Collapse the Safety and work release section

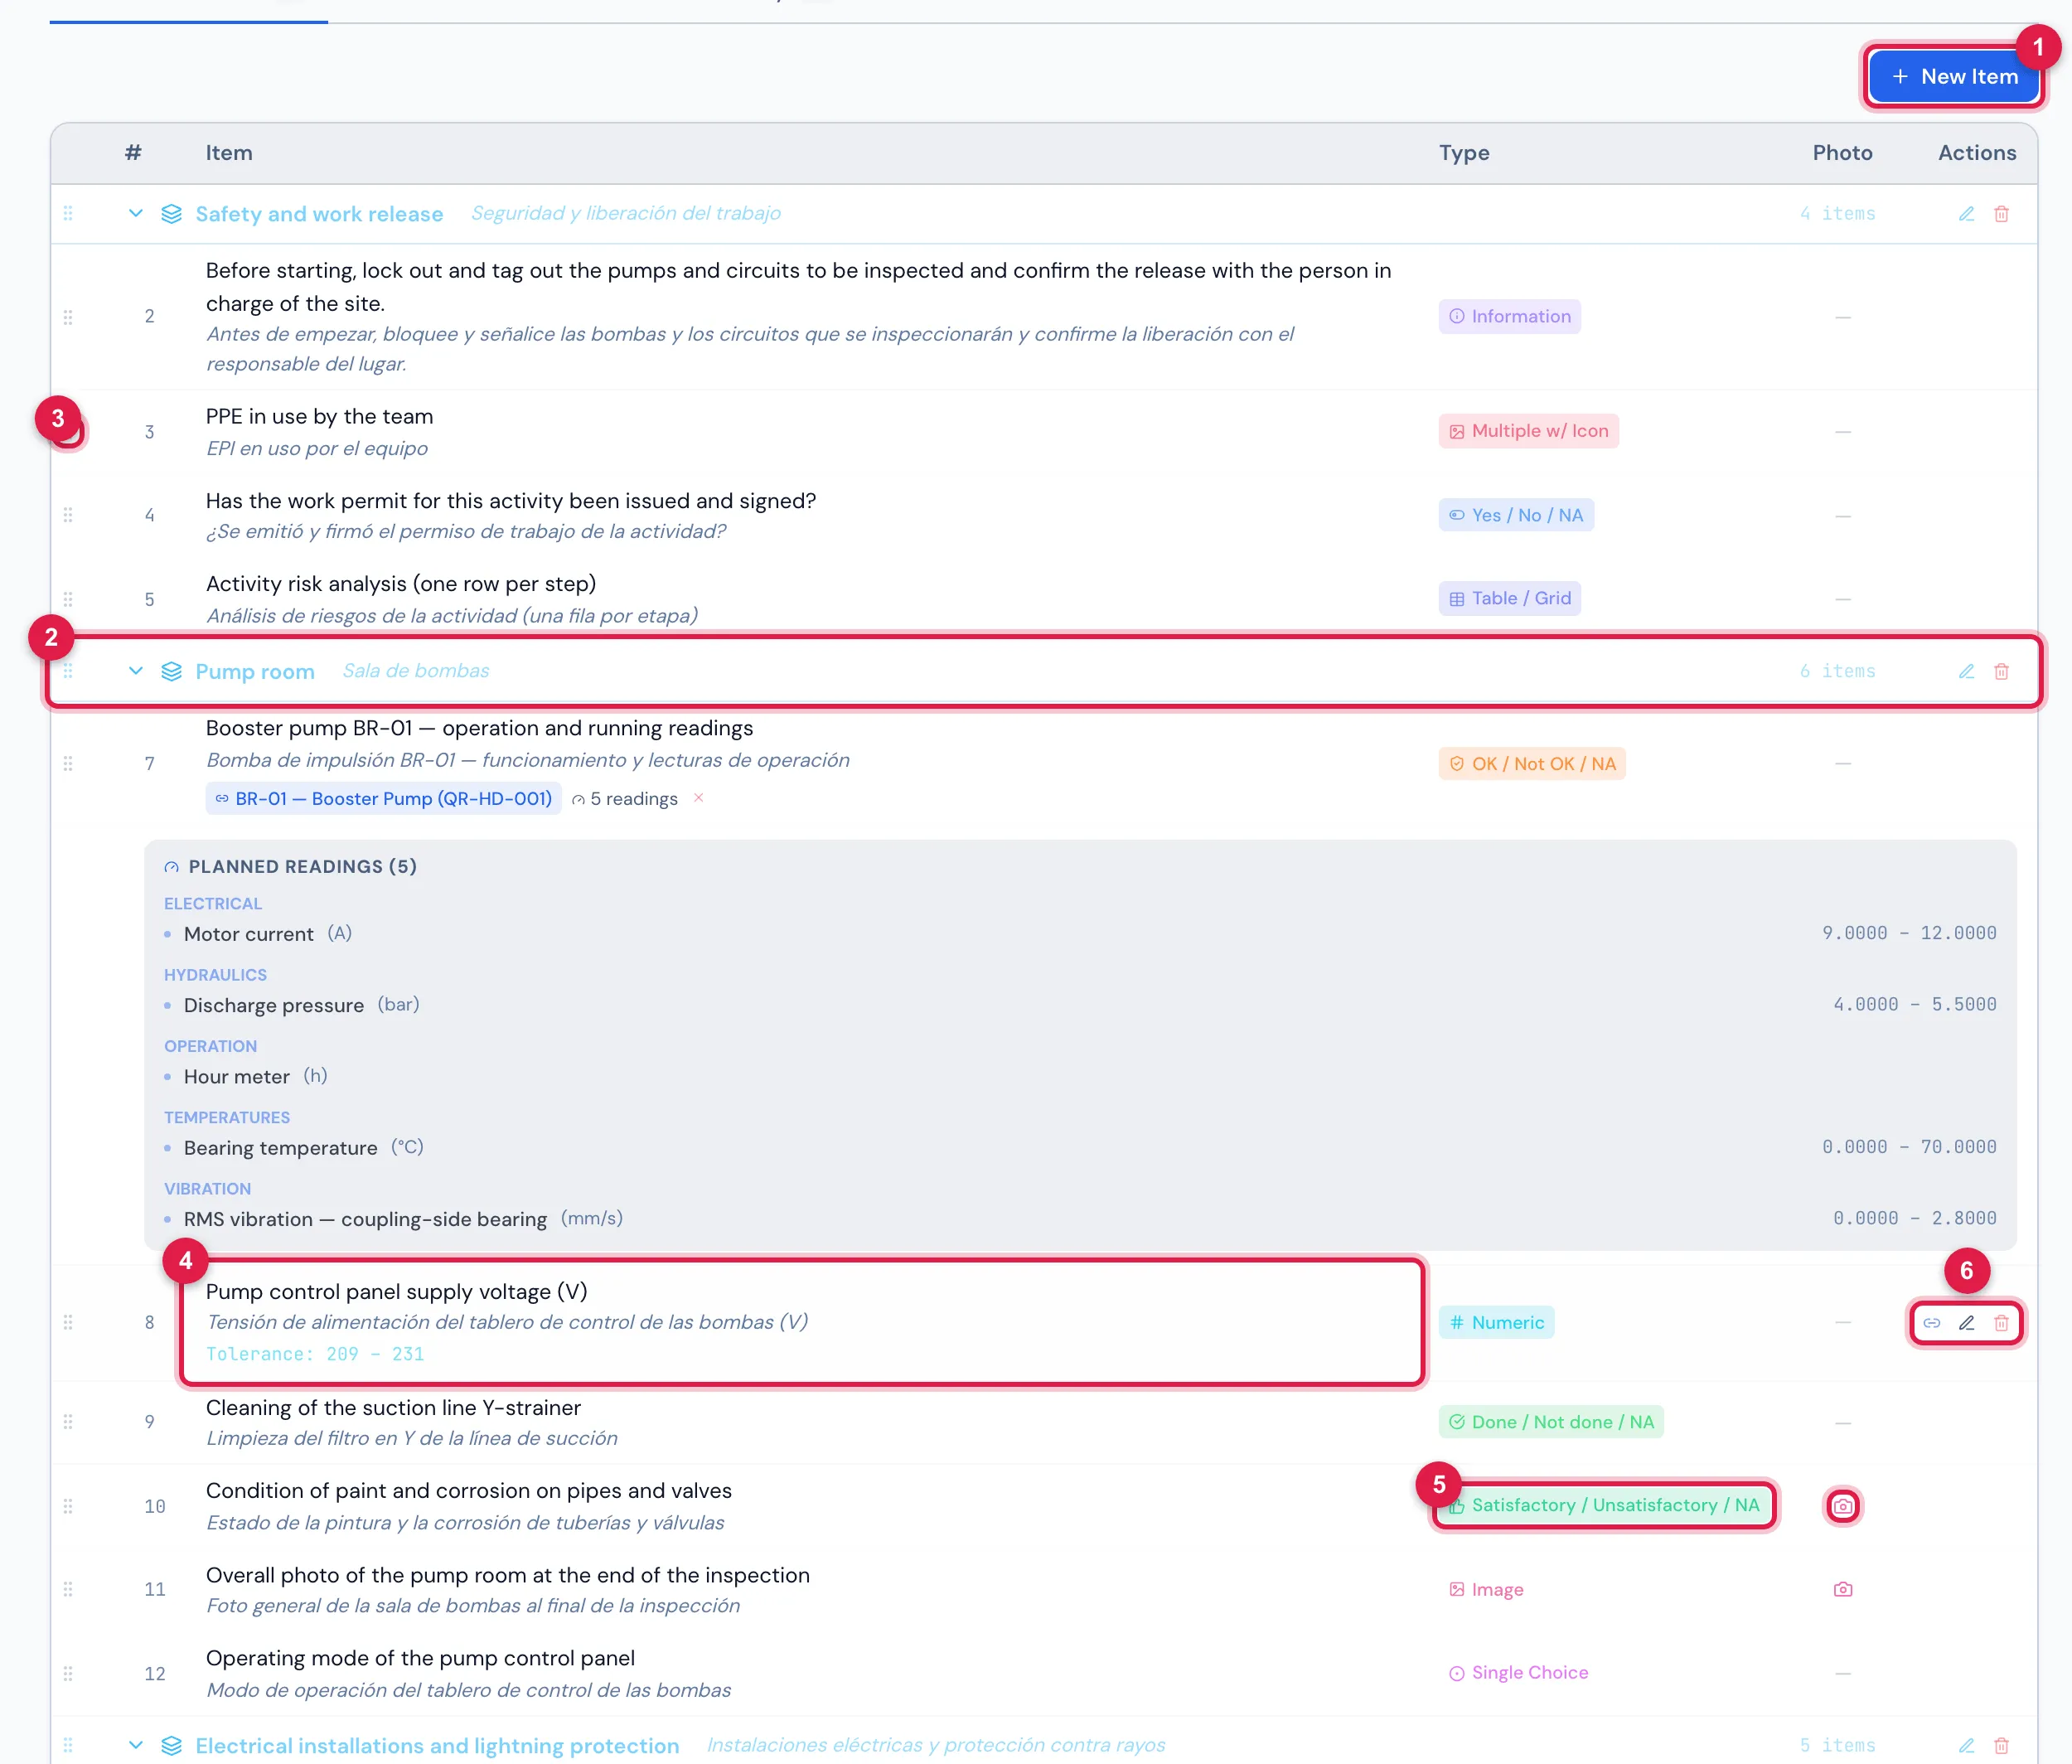click(136, 214)
